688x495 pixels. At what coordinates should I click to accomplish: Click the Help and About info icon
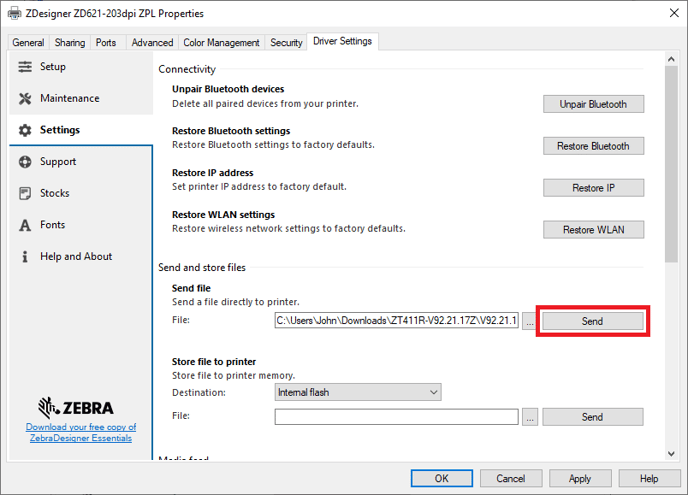click(x=25, y=256)
